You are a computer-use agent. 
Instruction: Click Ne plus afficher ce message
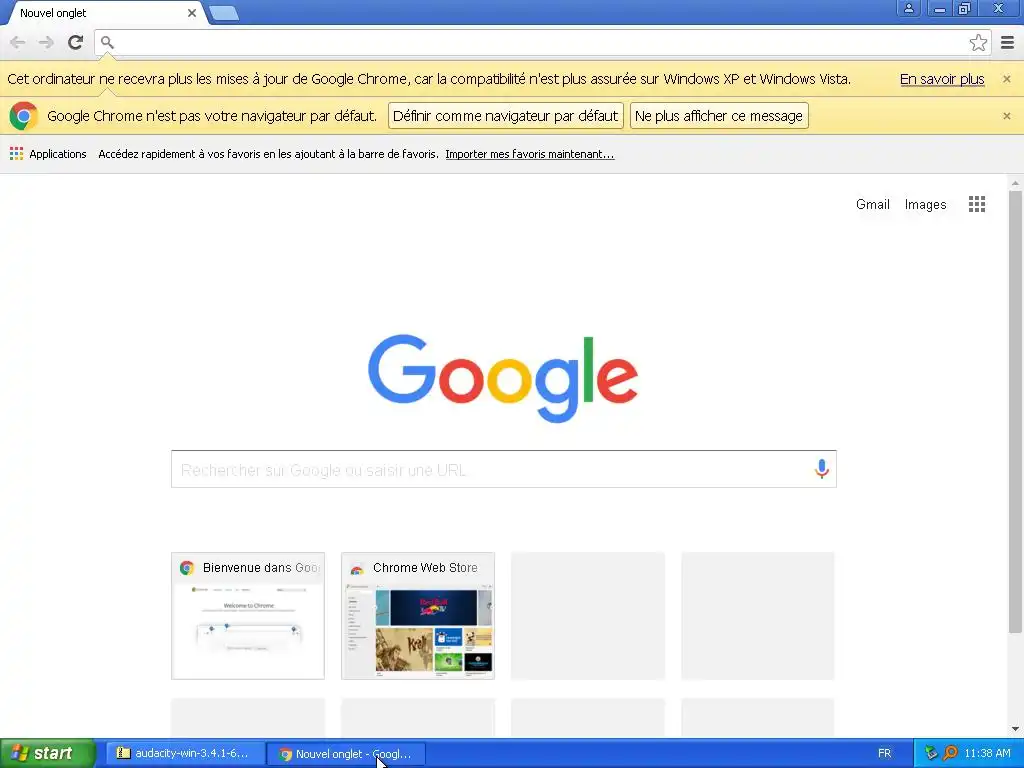point(719,116)
